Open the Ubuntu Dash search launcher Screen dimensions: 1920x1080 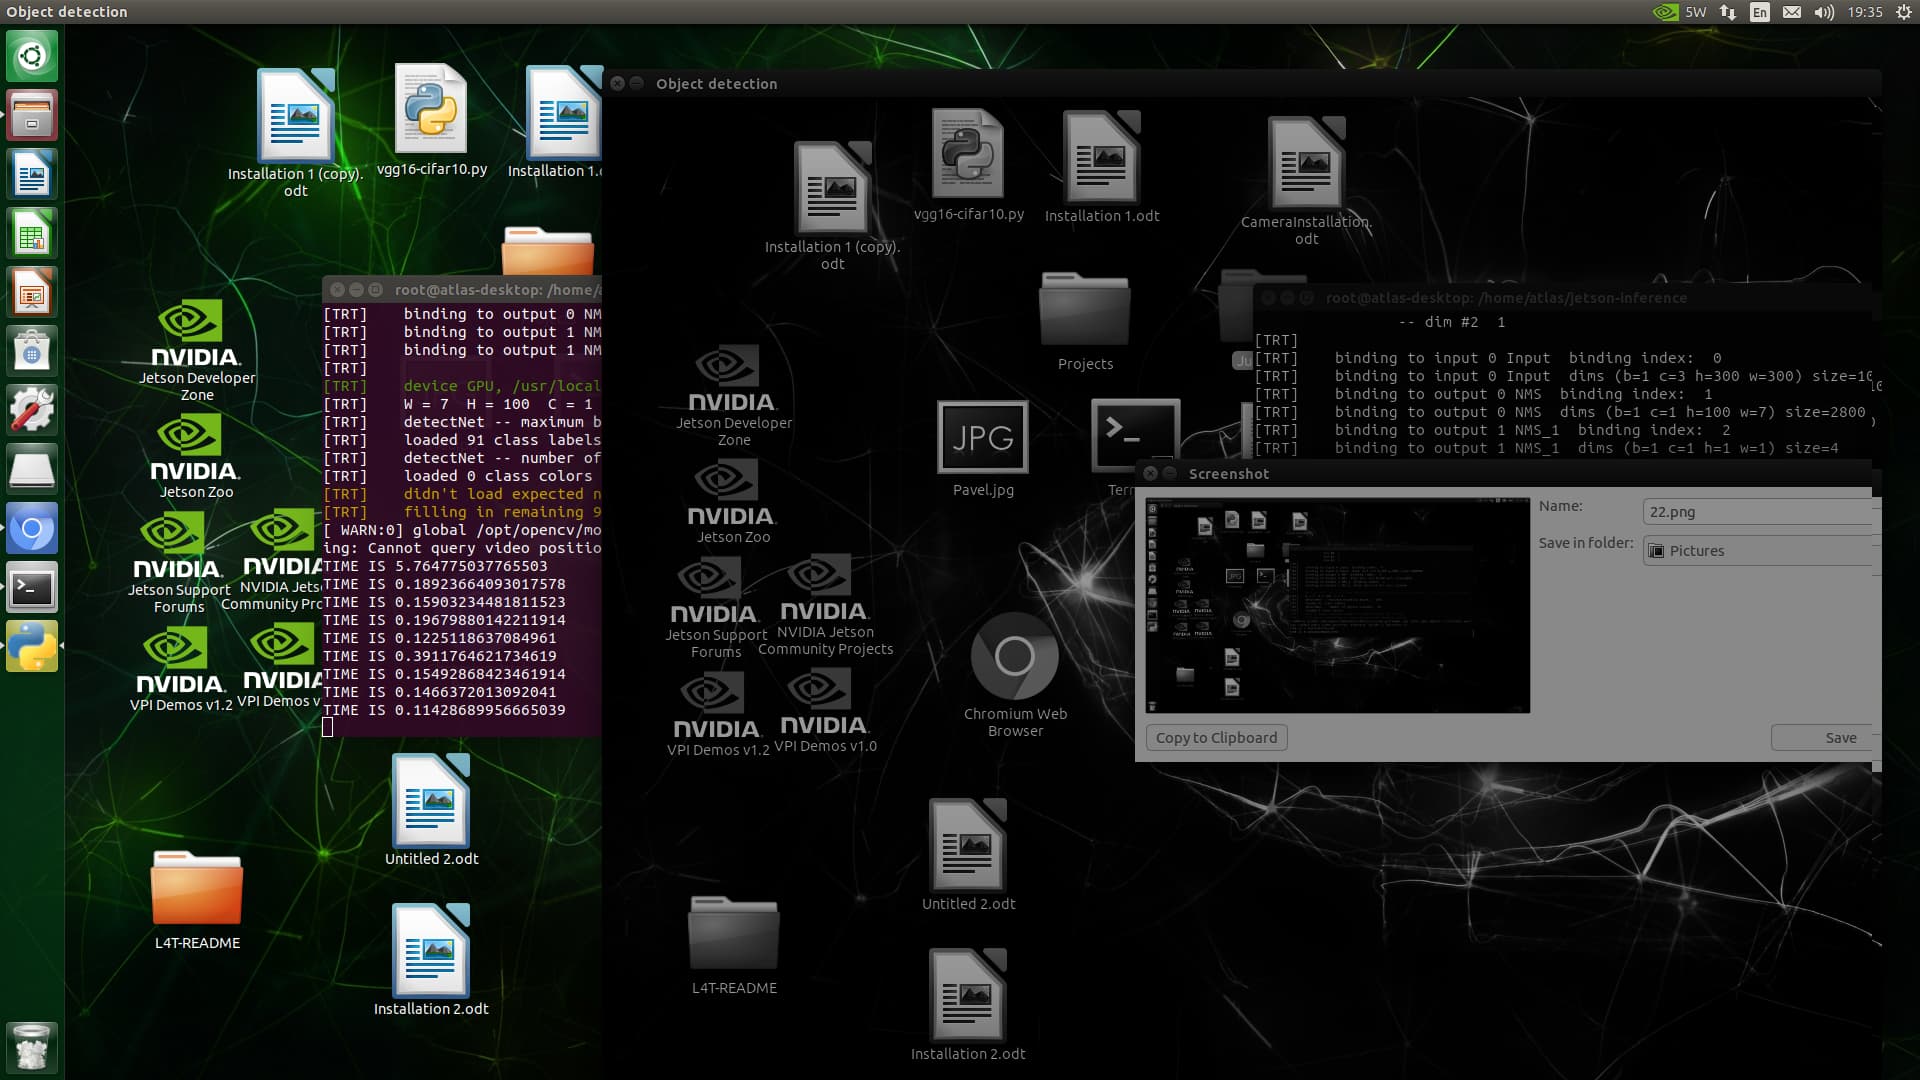(x=32, y=56)
